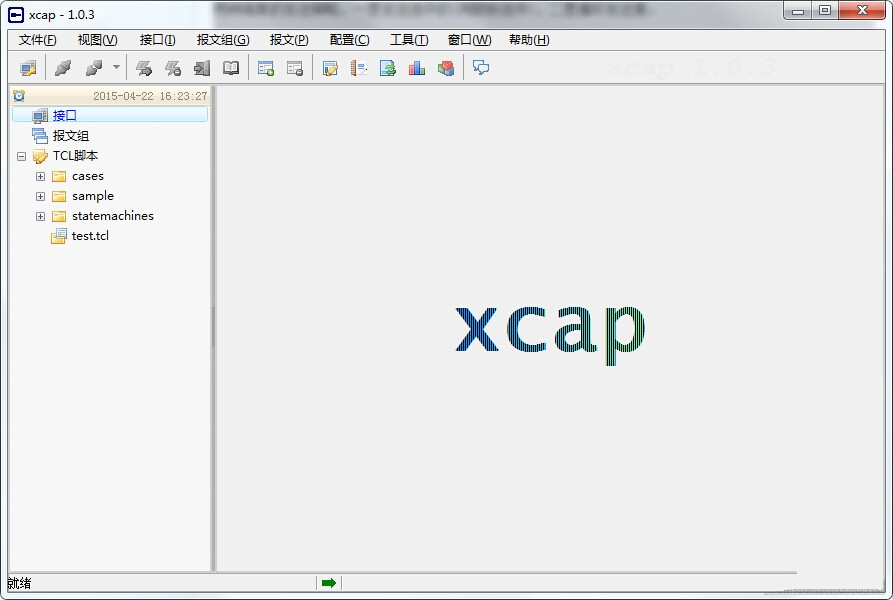
Task: Expand the statemachines folder
Action: pos(39,216)
